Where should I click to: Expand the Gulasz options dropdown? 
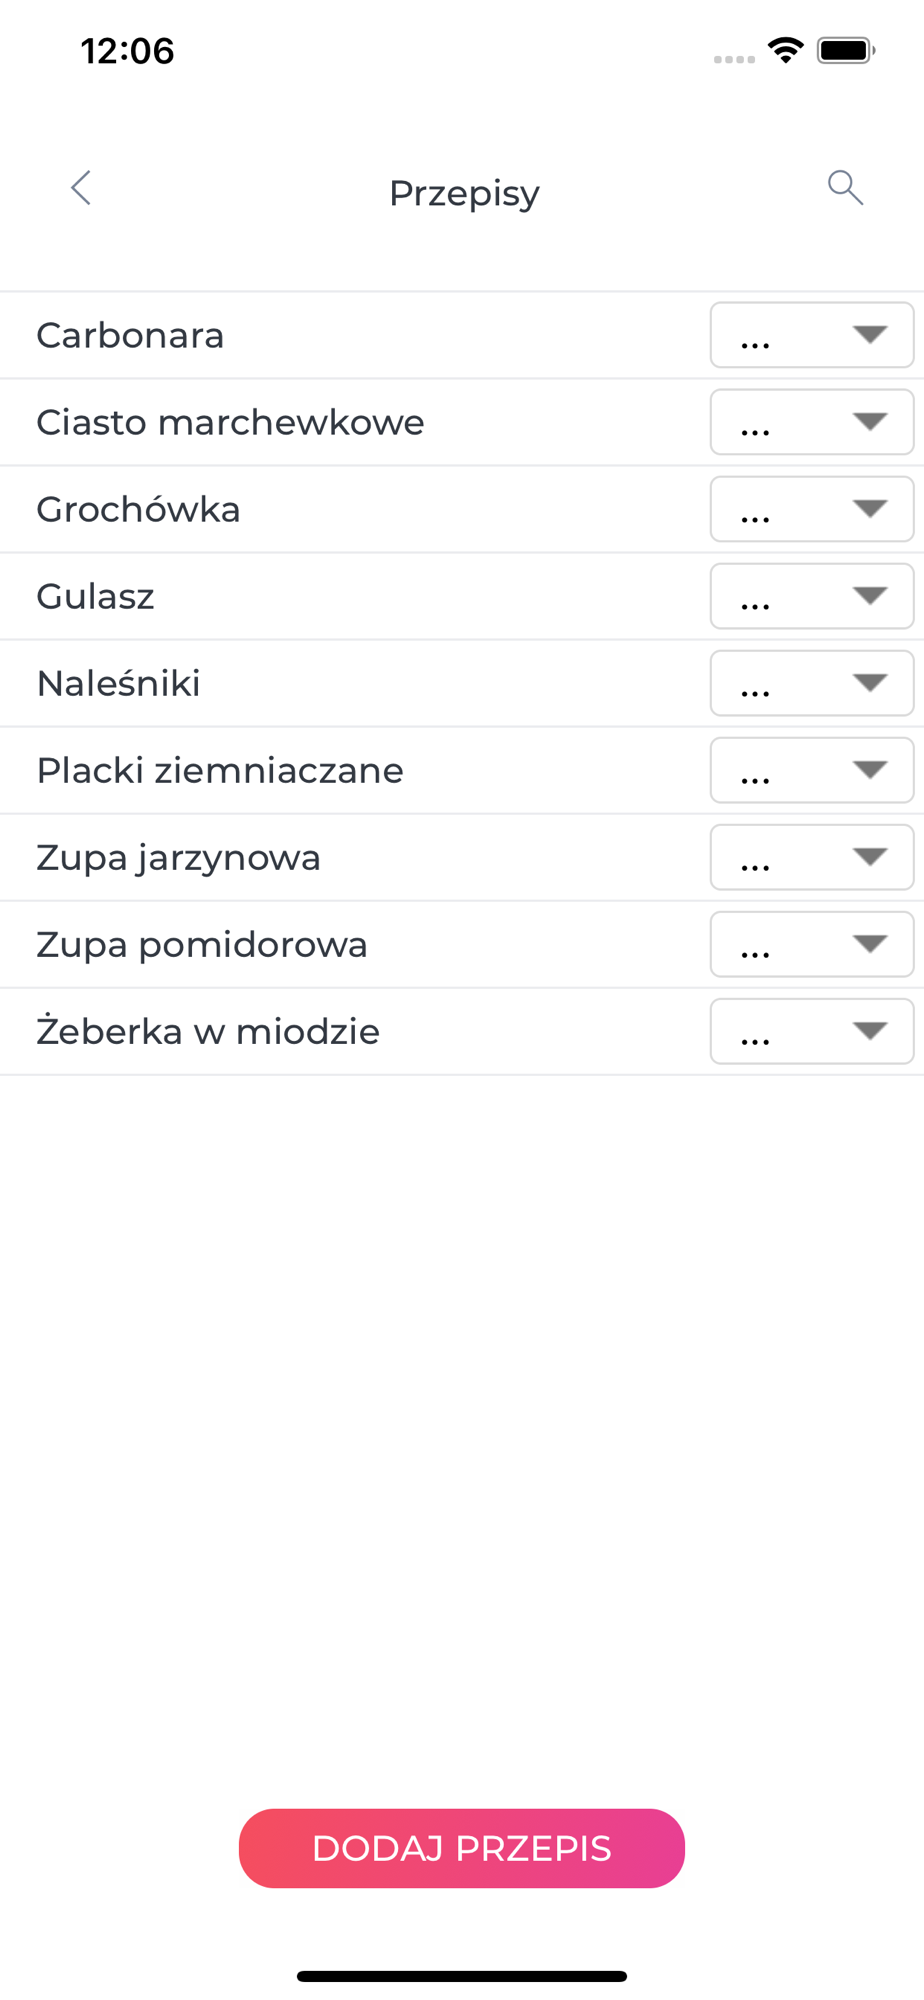click(811, 596)
